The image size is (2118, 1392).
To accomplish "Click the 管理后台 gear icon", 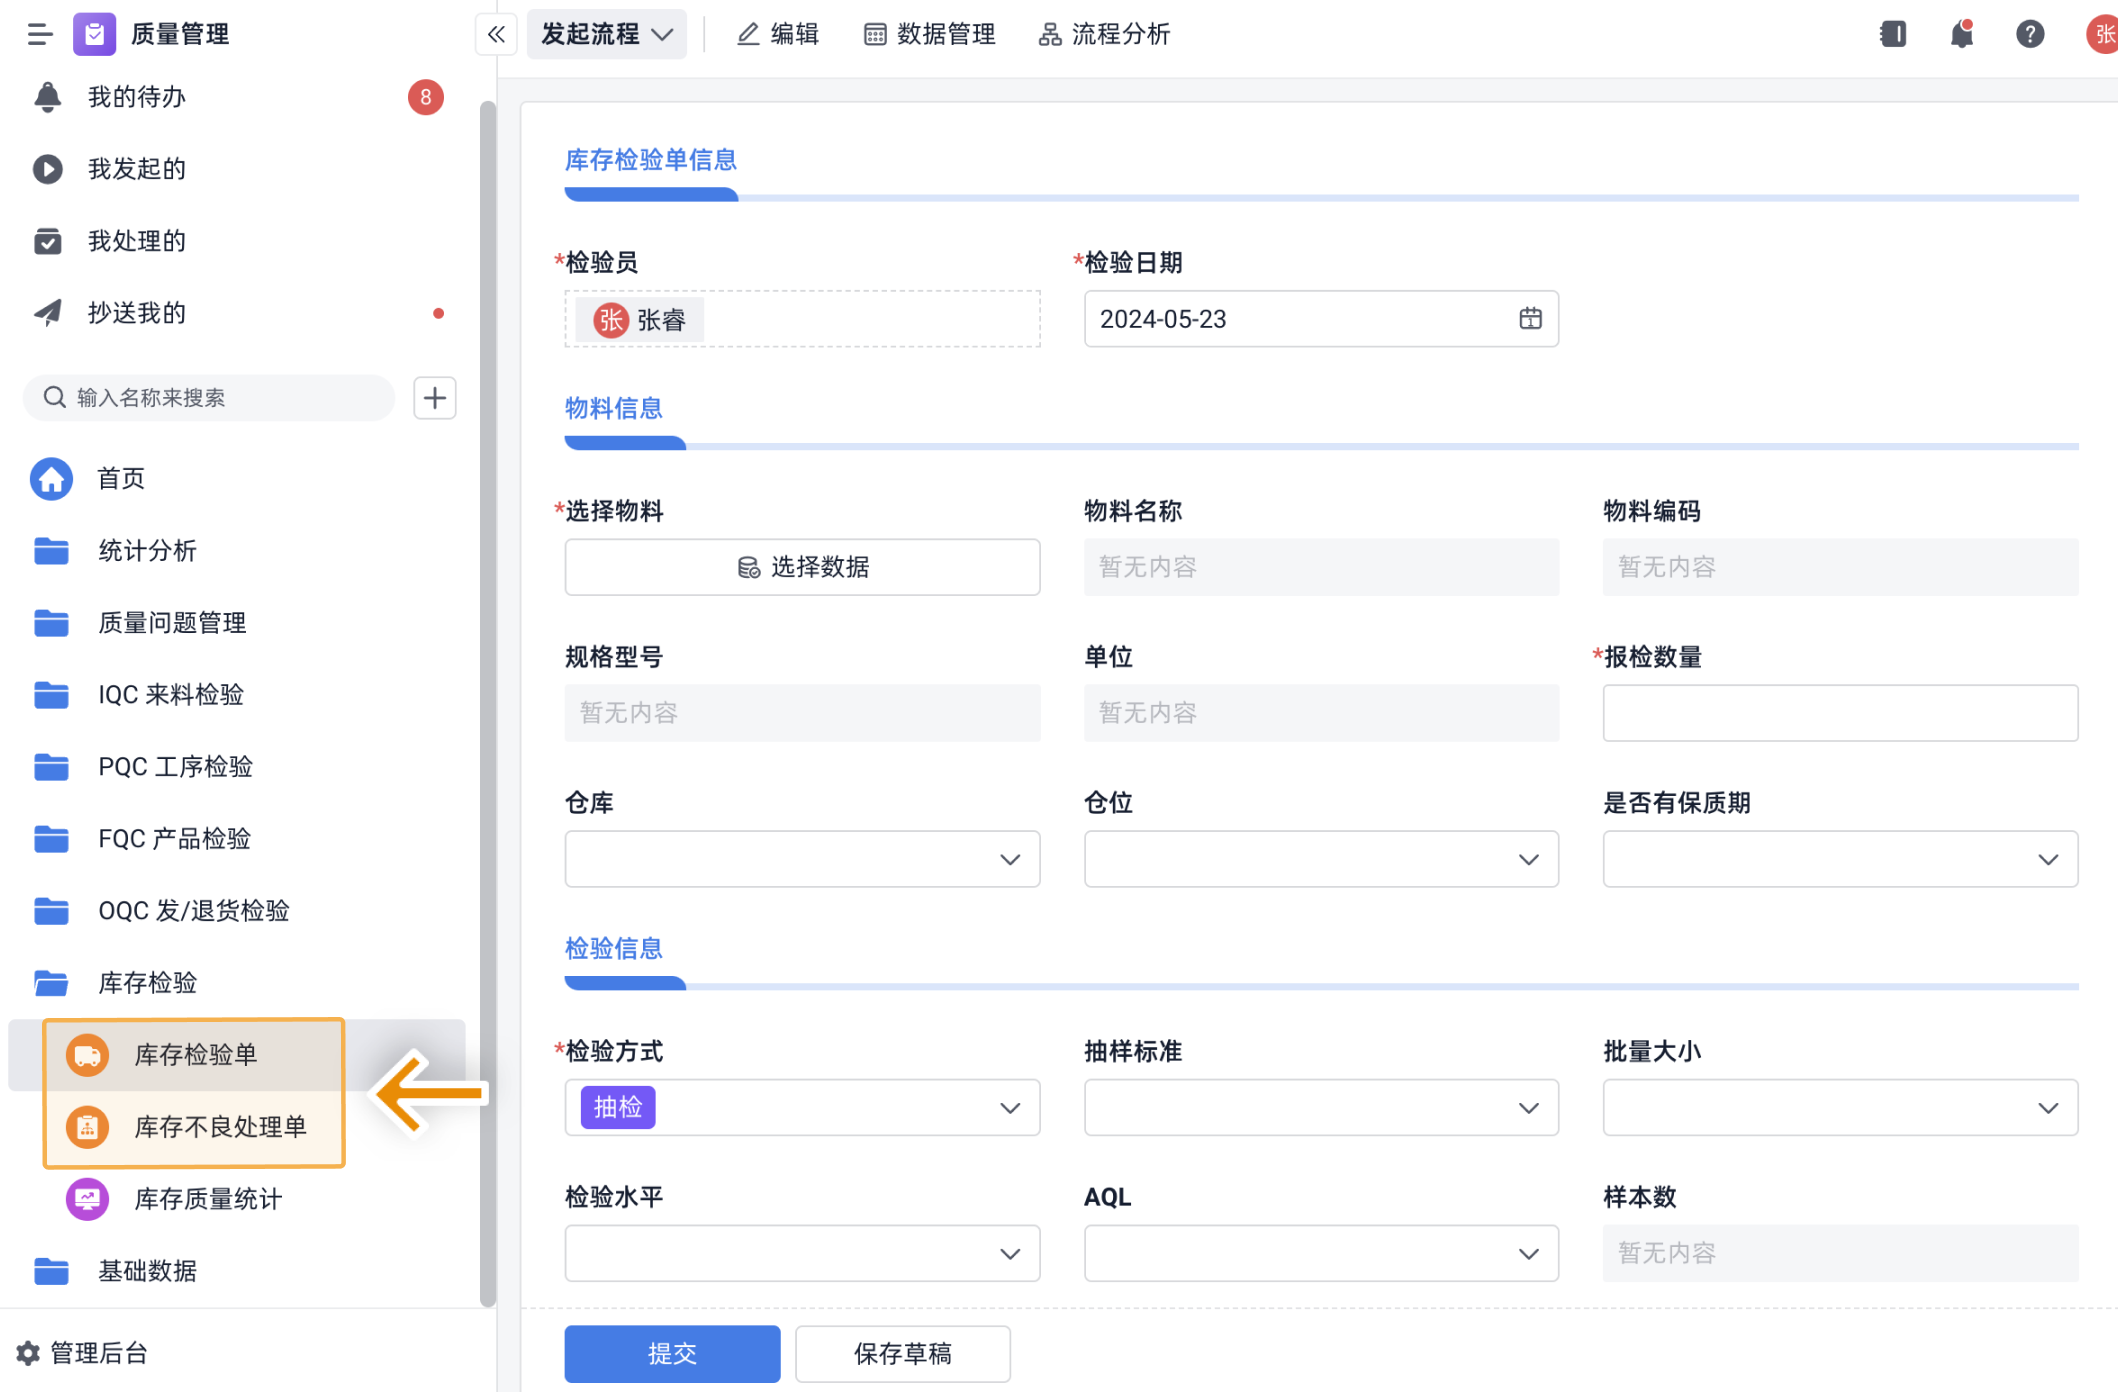I will (28, 1353).
